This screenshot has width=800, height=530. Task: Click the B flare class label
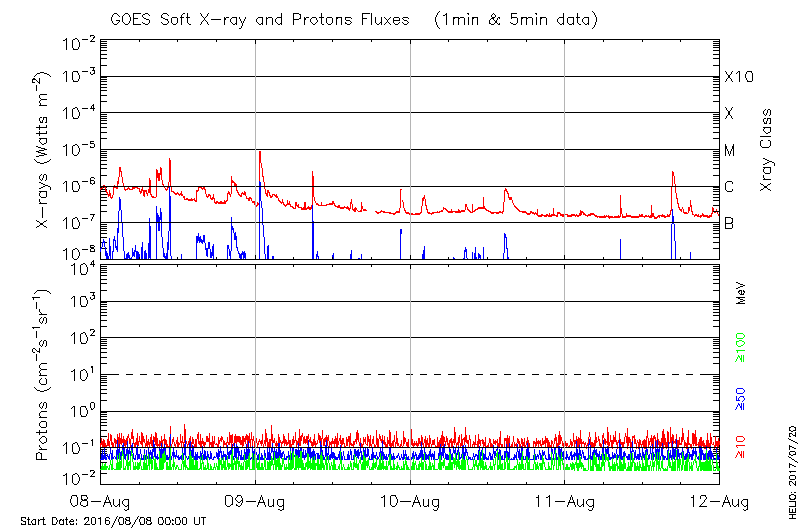[729, 223]
